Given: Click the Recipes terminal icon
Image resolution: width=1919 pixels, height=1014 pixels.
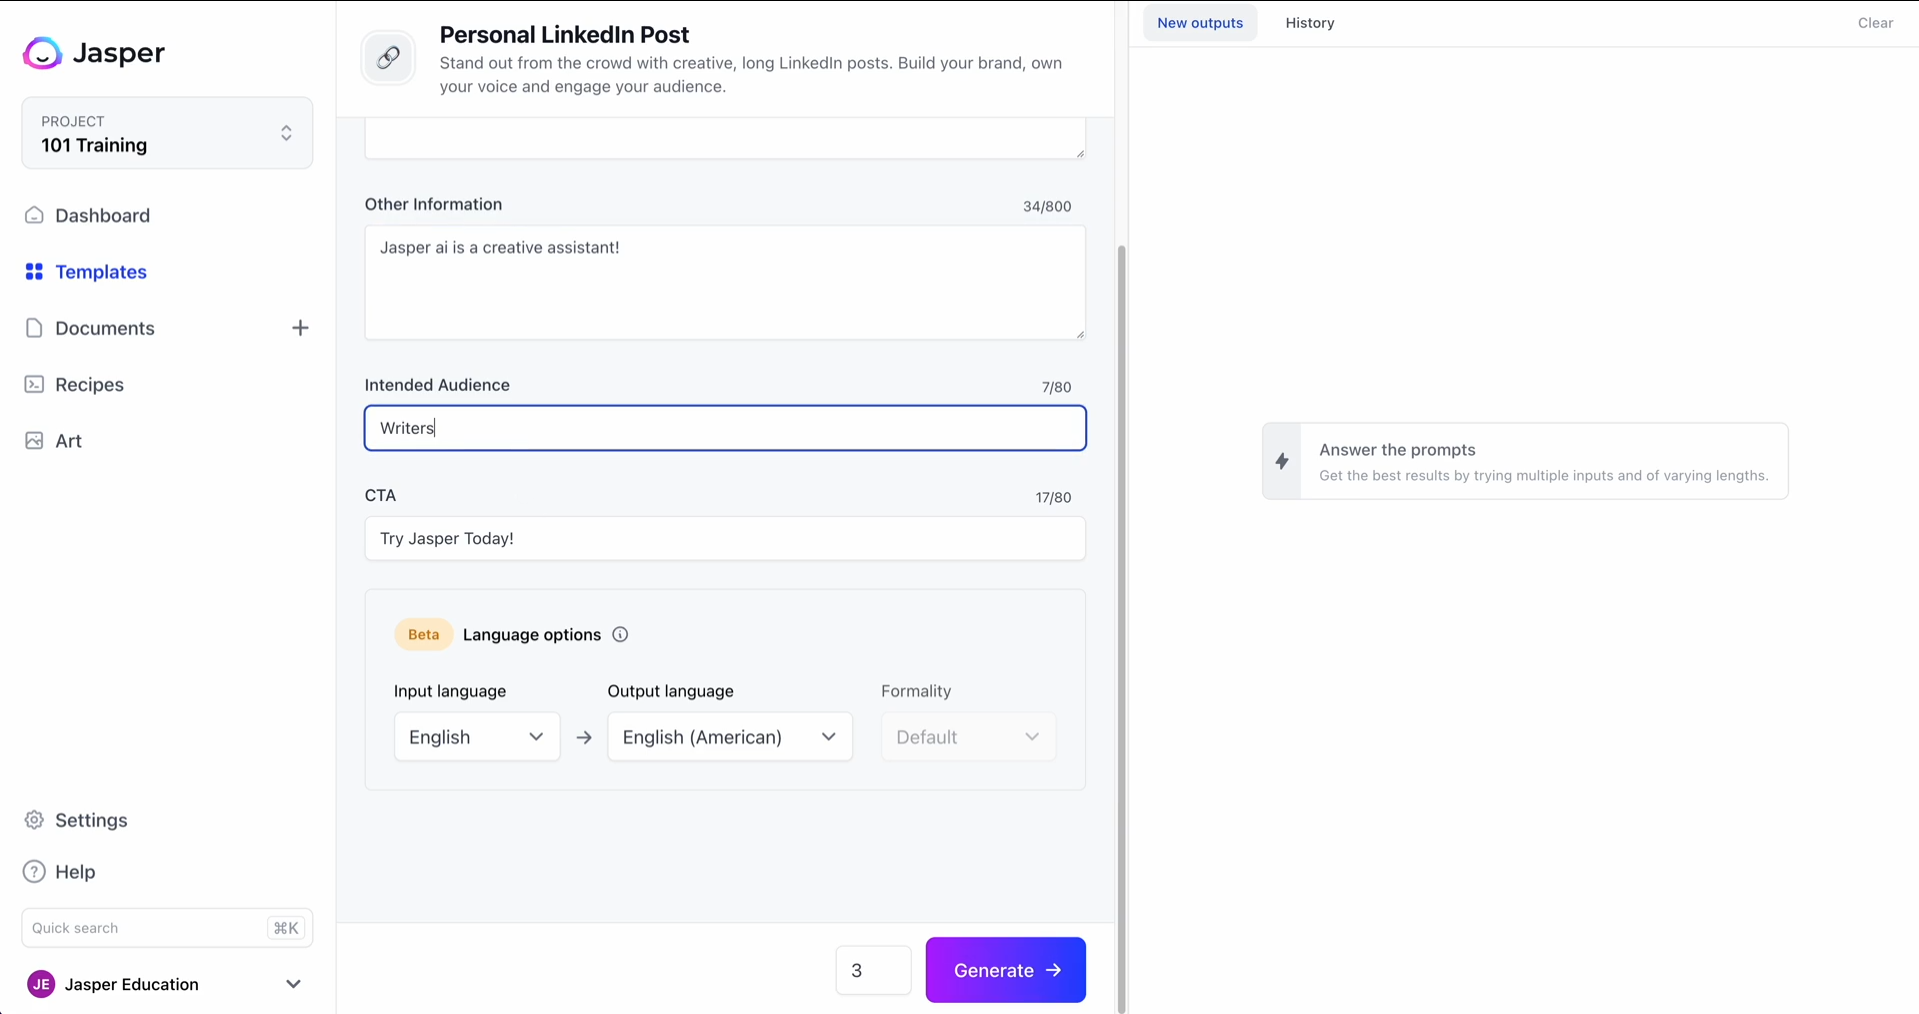Looking at the screenshot, I should click(x=34, y=385).
